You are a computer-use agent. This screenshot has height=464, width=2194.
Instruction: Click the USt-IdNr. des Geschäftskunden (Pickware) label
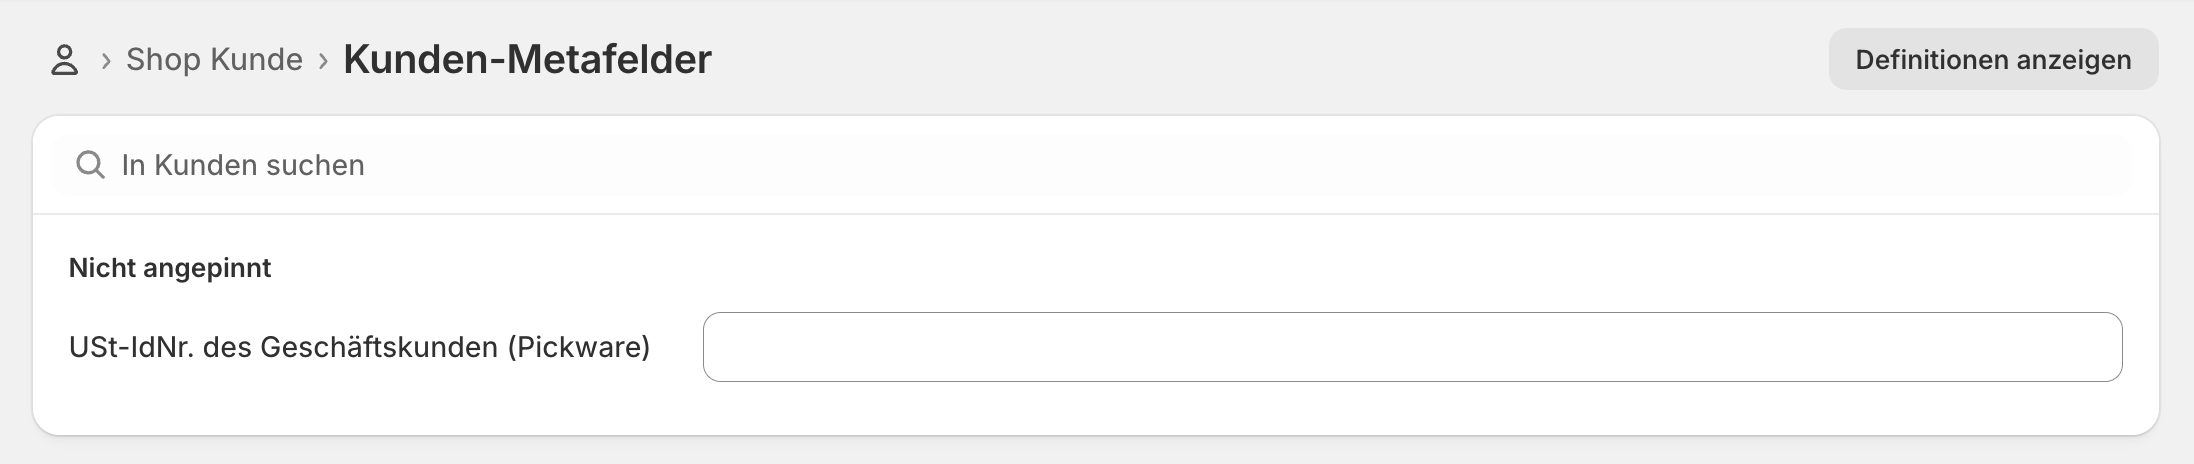tap(359, 347)
